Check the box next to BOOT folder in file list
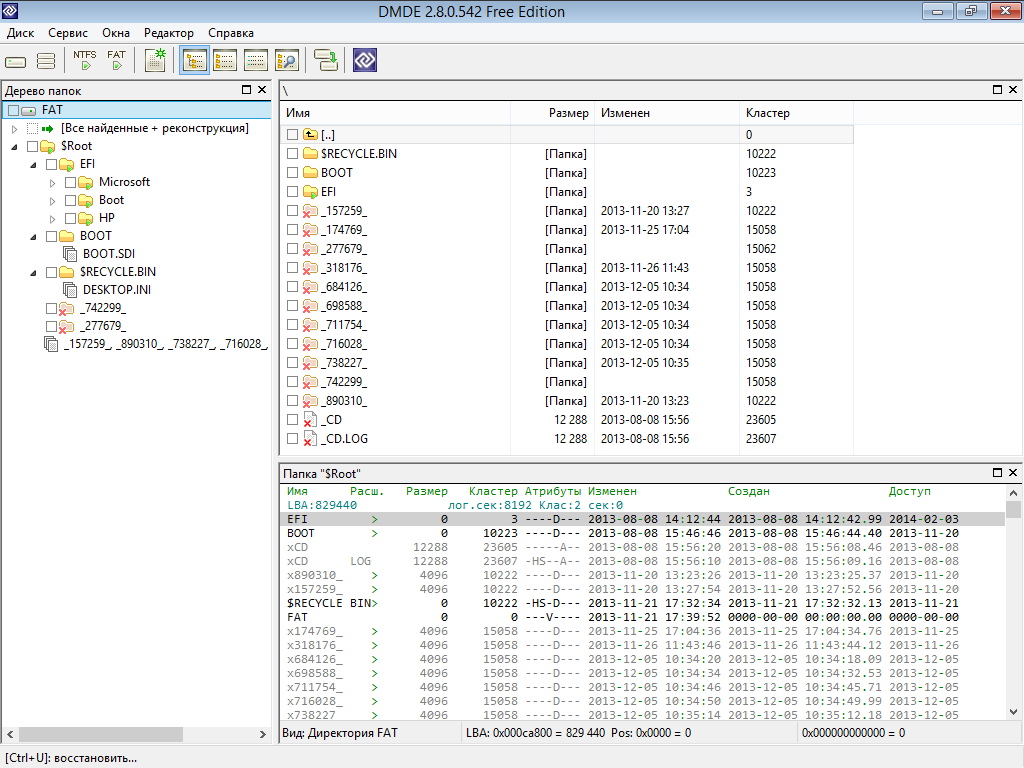This screenshot has width=1024, height=768. (x=292, y=173)
